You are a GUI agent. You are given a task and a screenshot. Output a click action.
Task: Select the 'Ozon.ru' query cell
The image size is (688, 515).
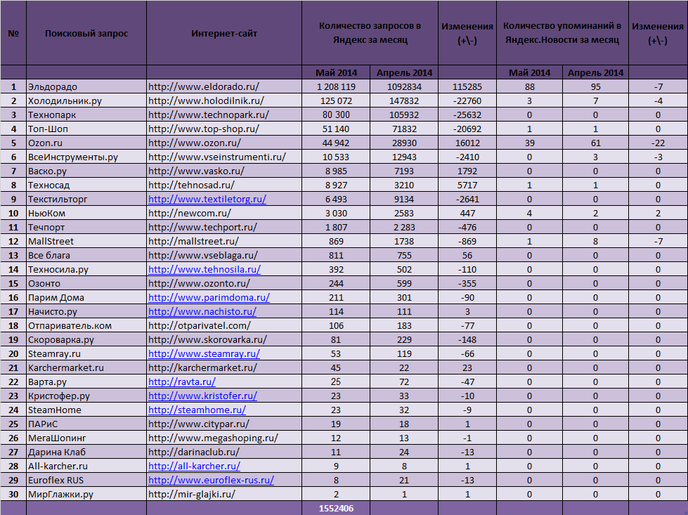86,143
